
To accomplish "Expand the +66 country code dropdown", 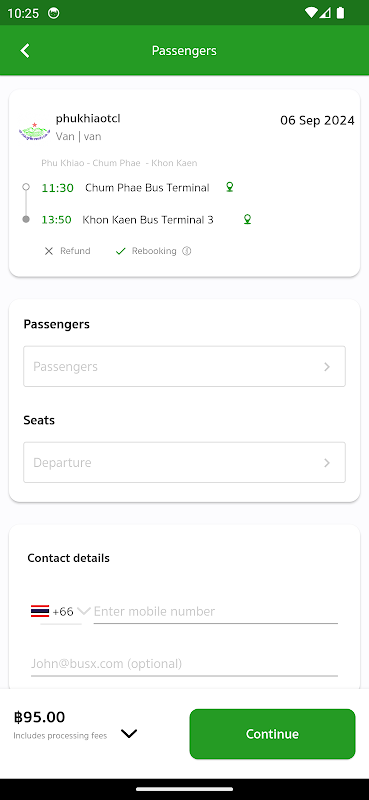I will coord(84,611).
